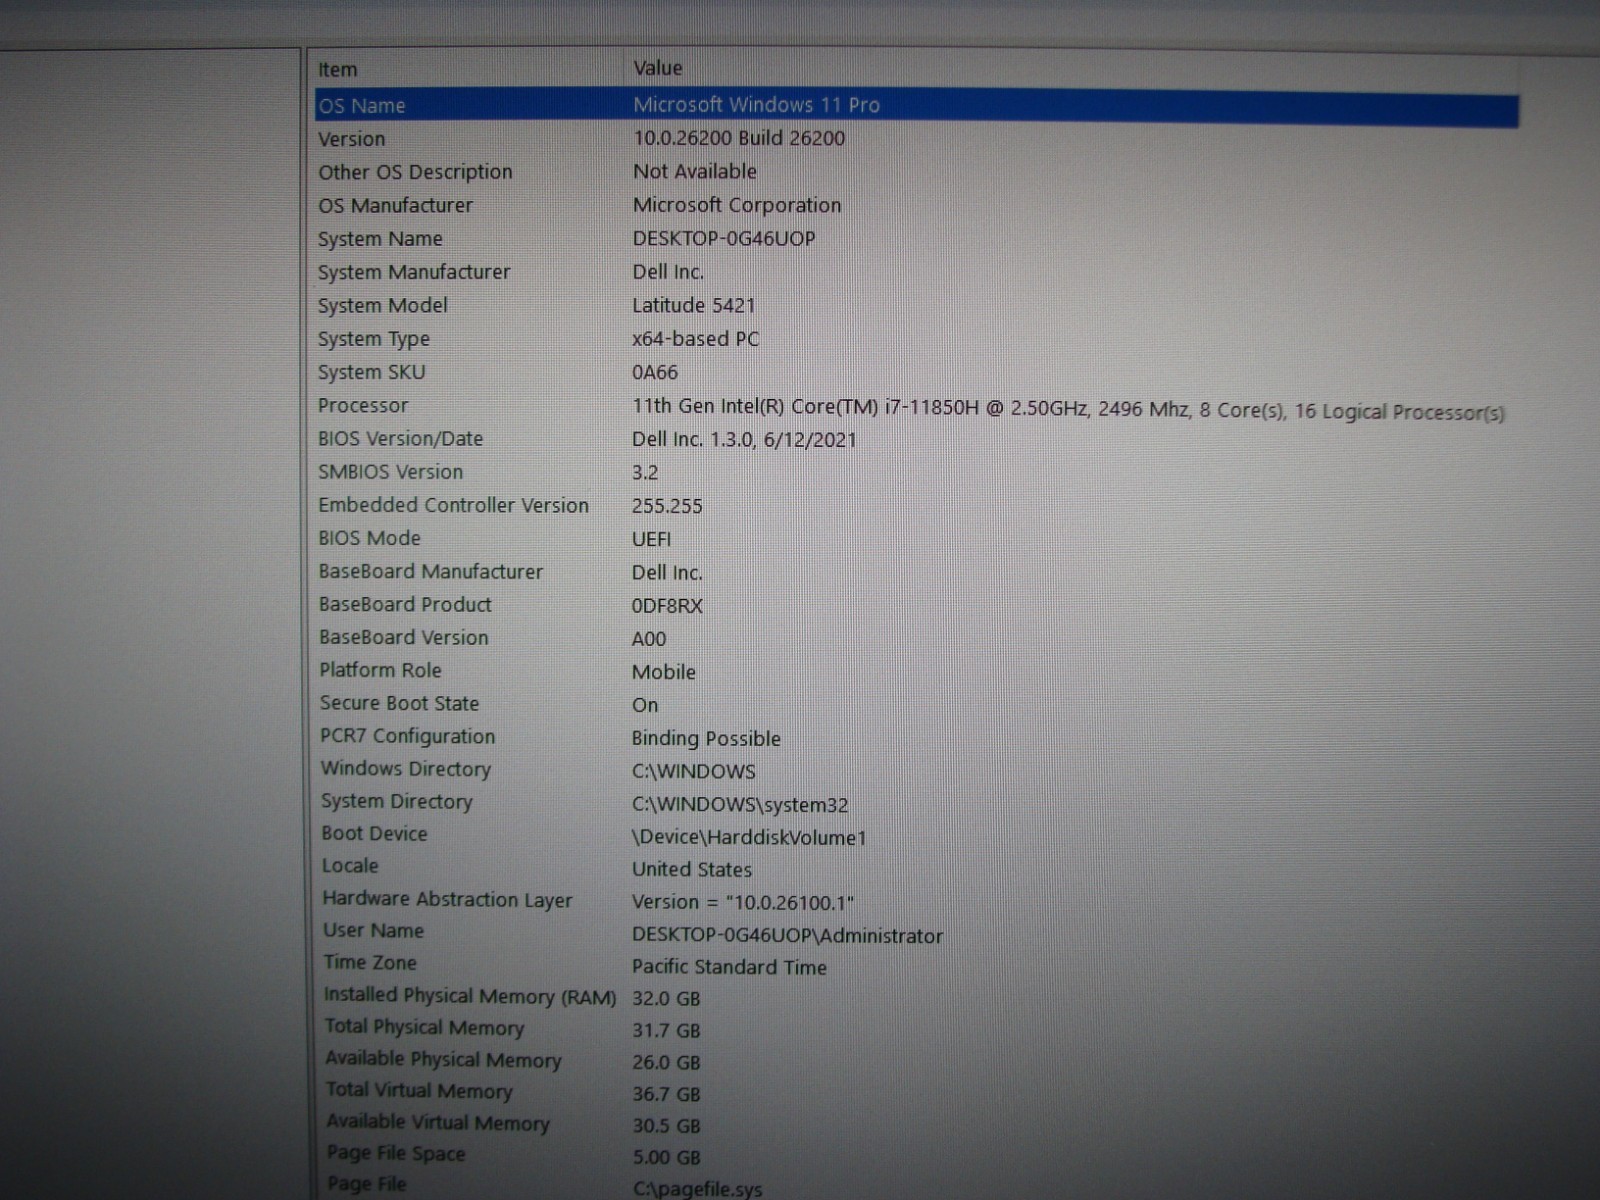Select the Platform Role row
The height and width of the screenshot is (1200, 1600).
point(381,670)
